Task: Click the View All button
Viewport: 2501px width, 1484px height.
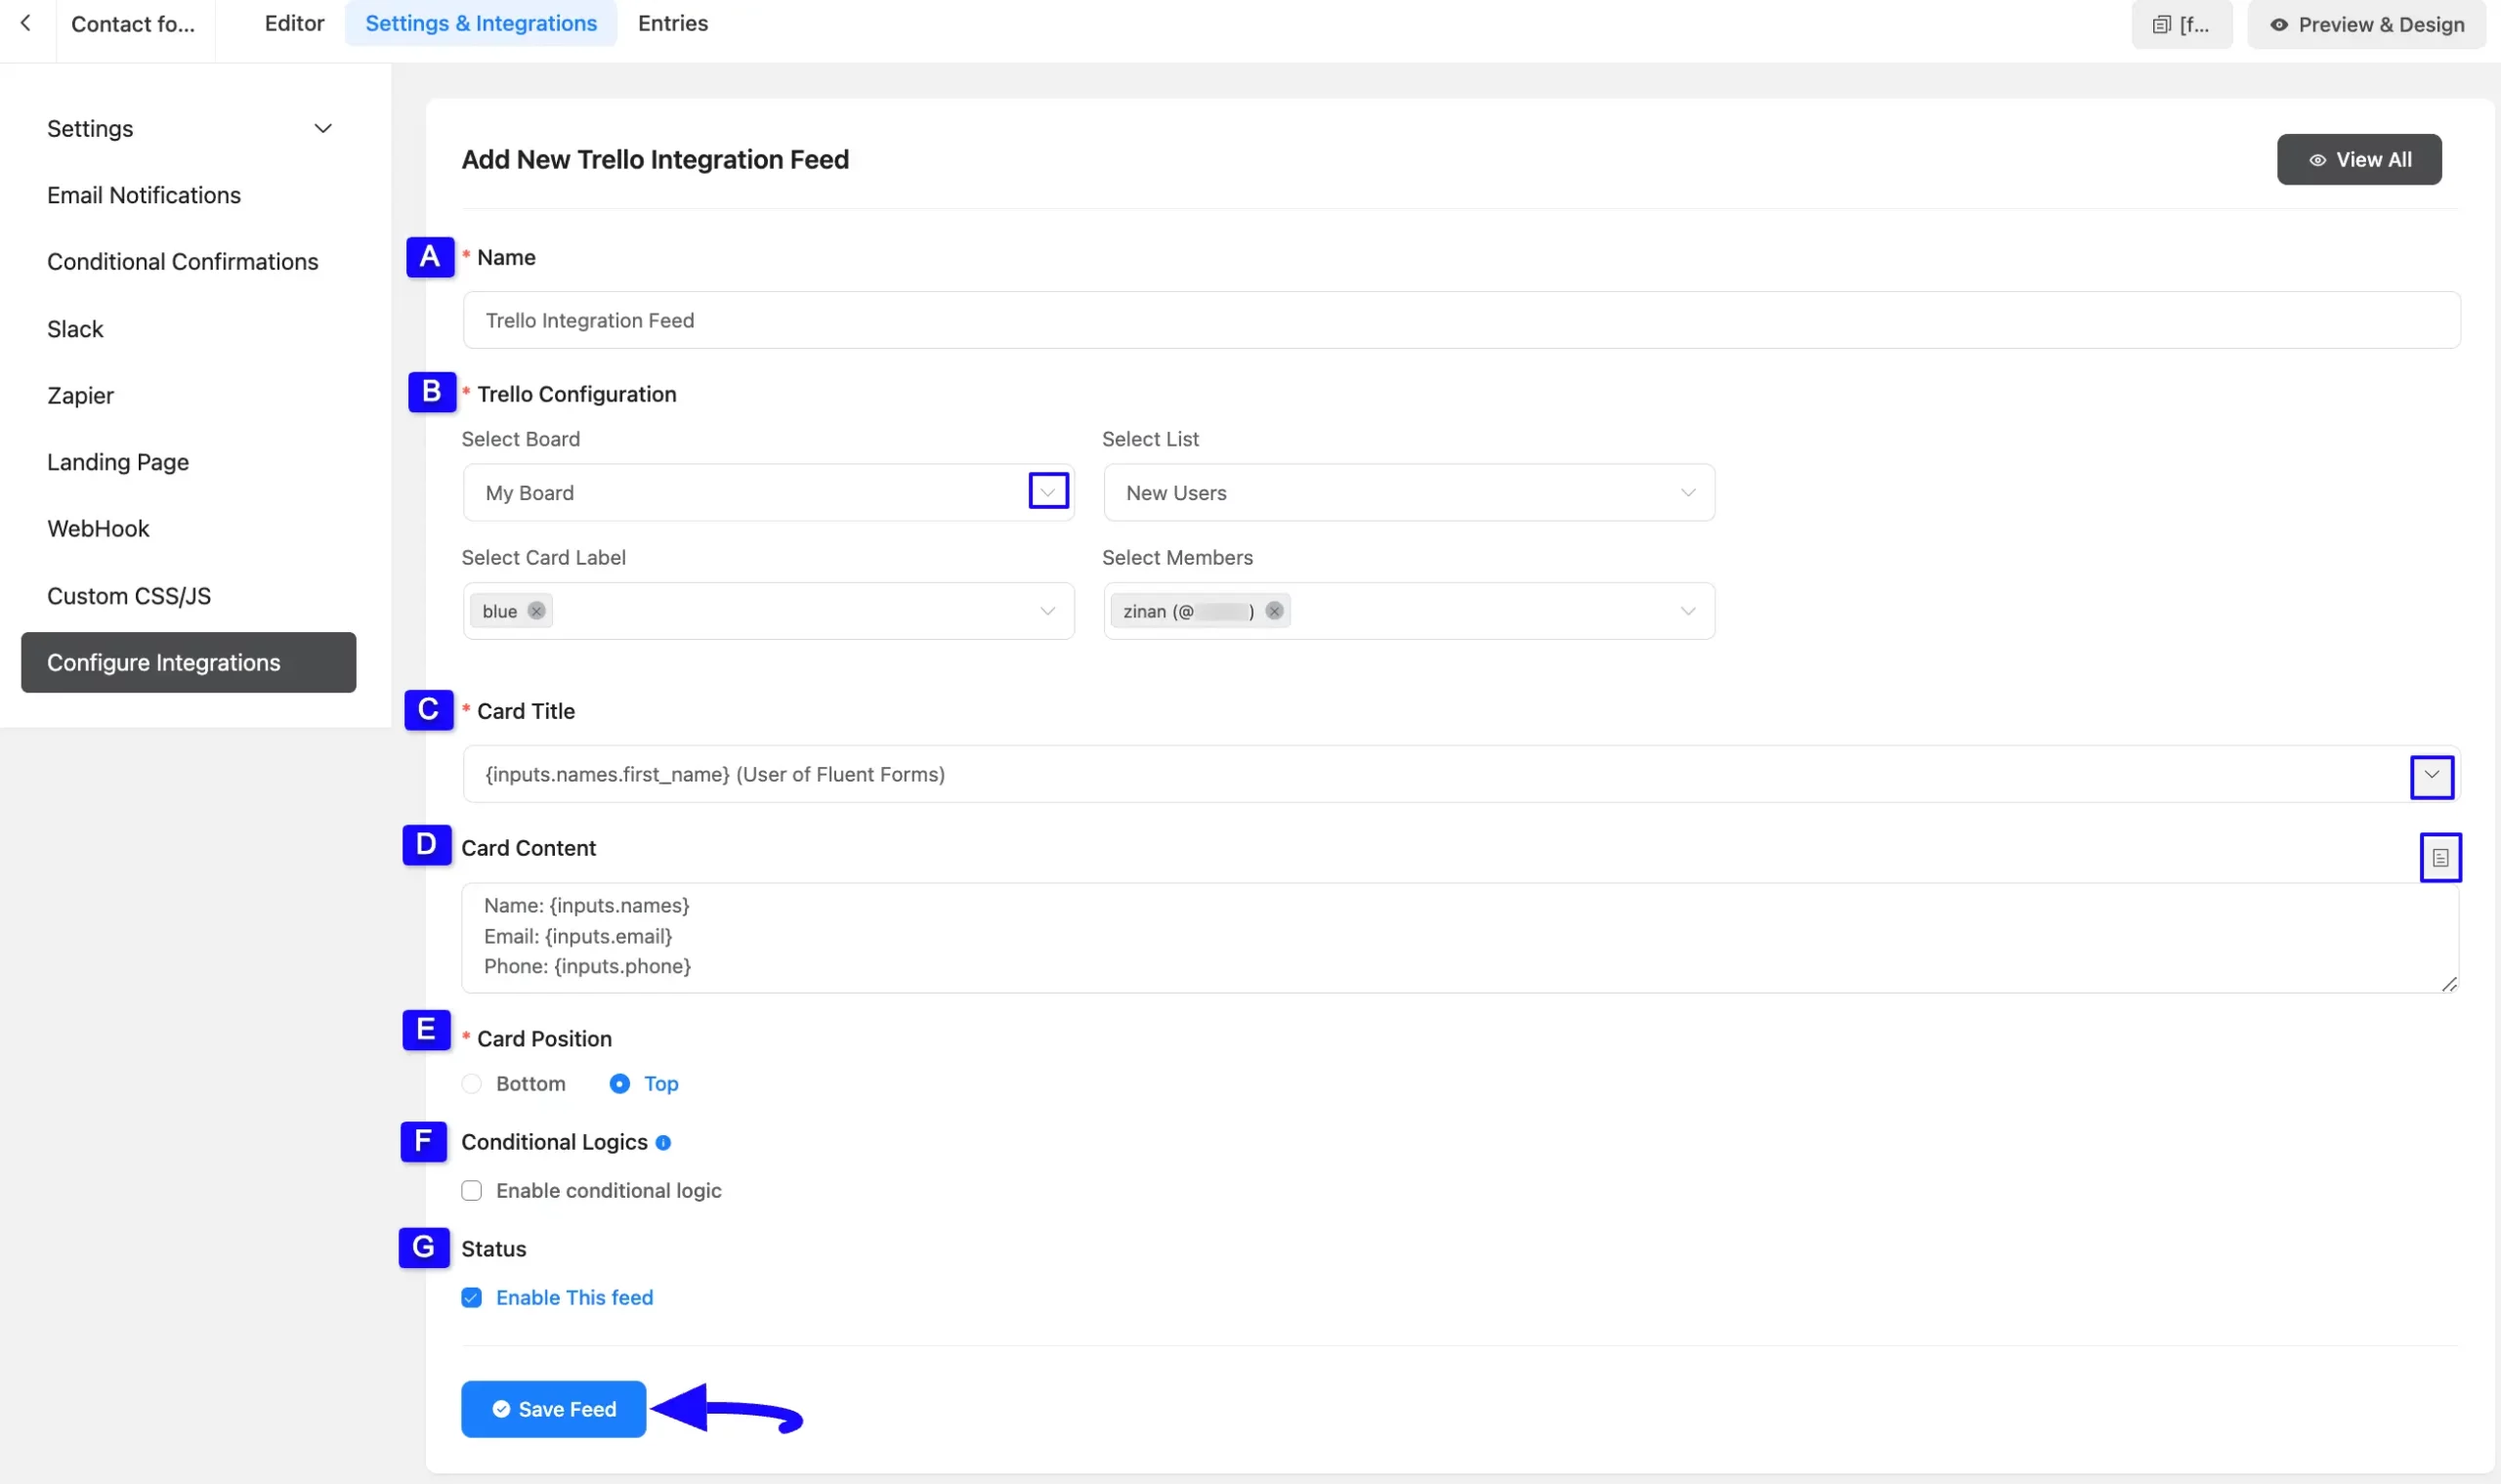Action: pos(2359,159)
